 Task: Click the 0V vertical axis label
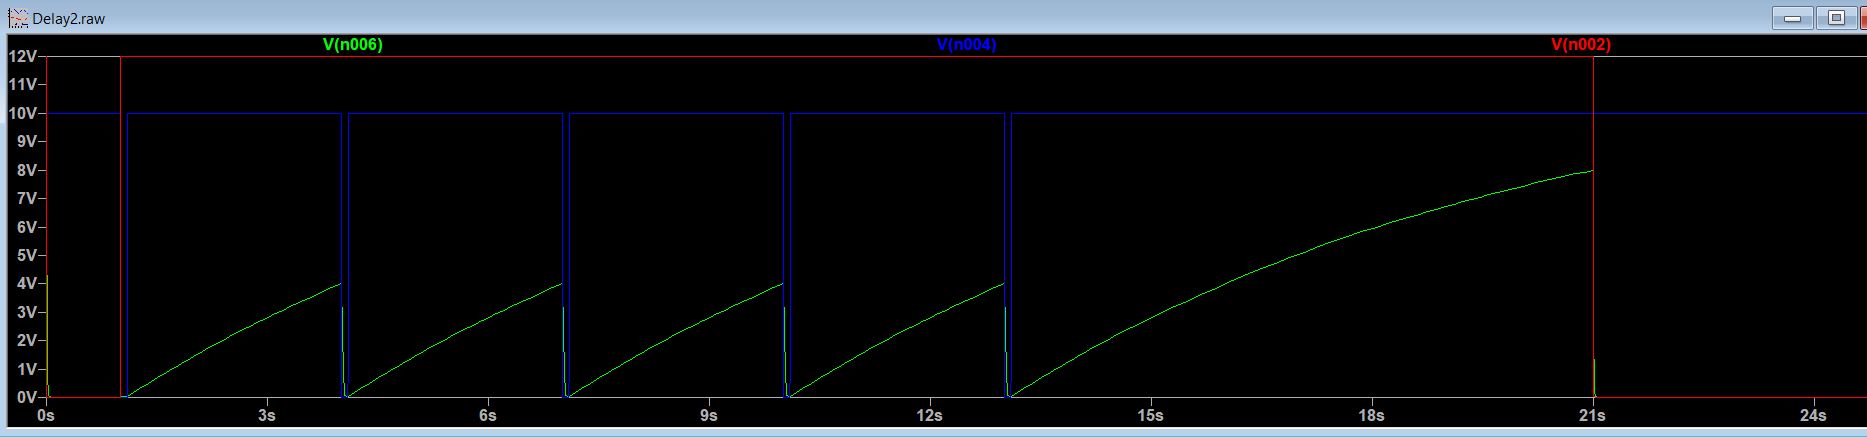coord(26,397)
